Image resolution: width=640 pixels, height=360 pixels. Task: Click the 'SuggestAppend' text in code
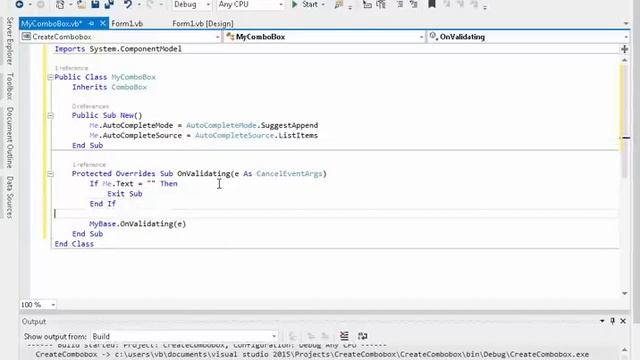pyautogui.click(x=289, y=126)
